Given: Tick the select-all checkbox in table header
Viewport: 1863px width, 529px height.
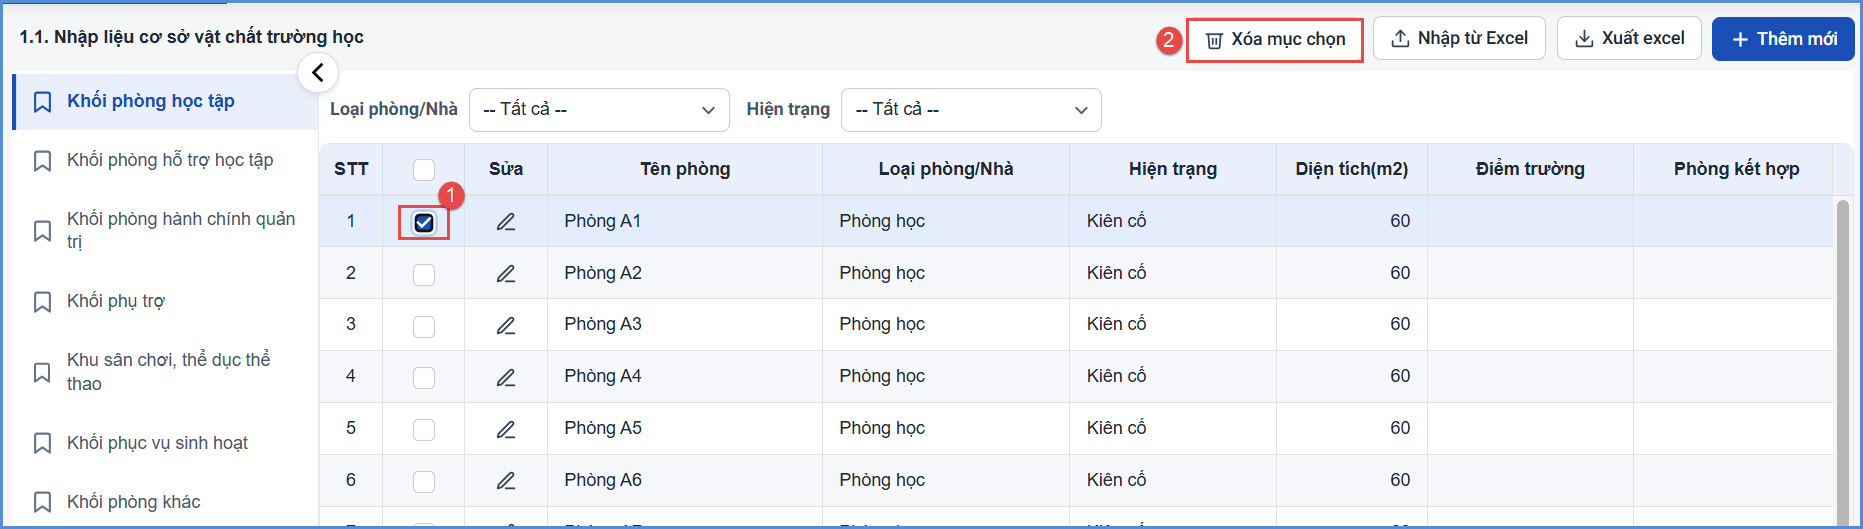Looking at the screenshot, I should tap(424, 170).
